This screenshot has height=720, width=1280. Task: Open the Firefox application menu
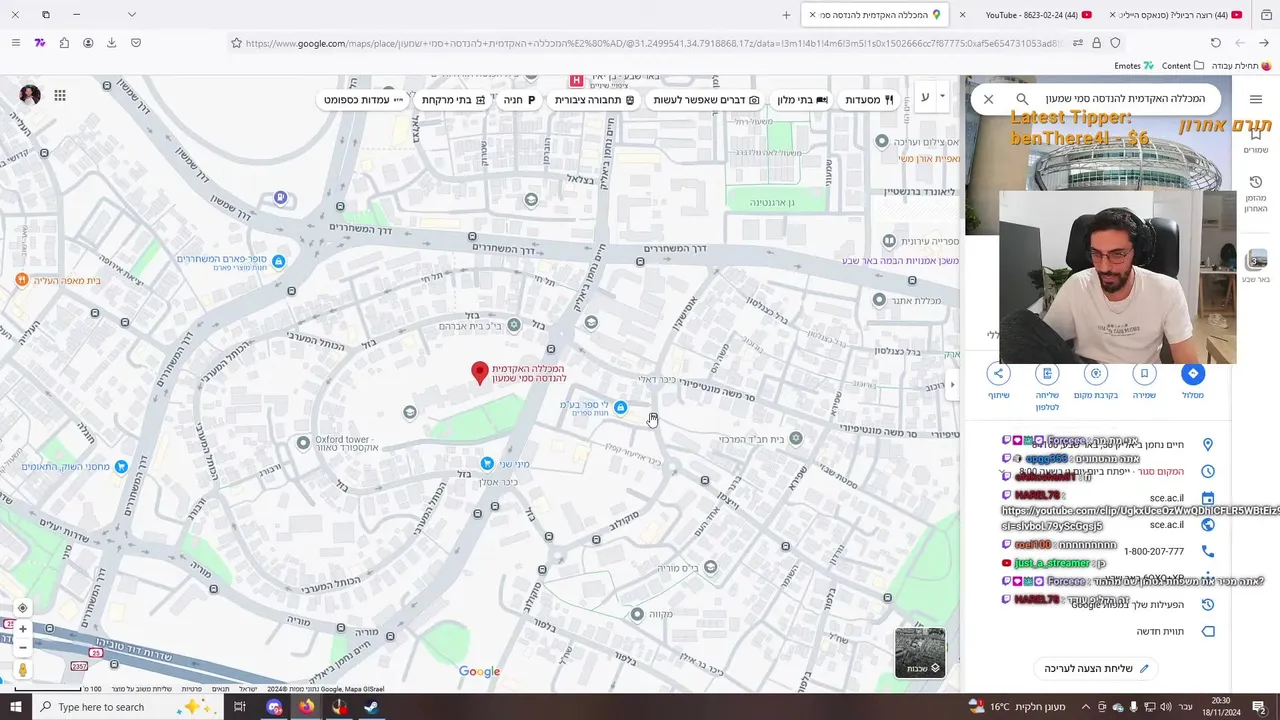[x=15, y=43]
